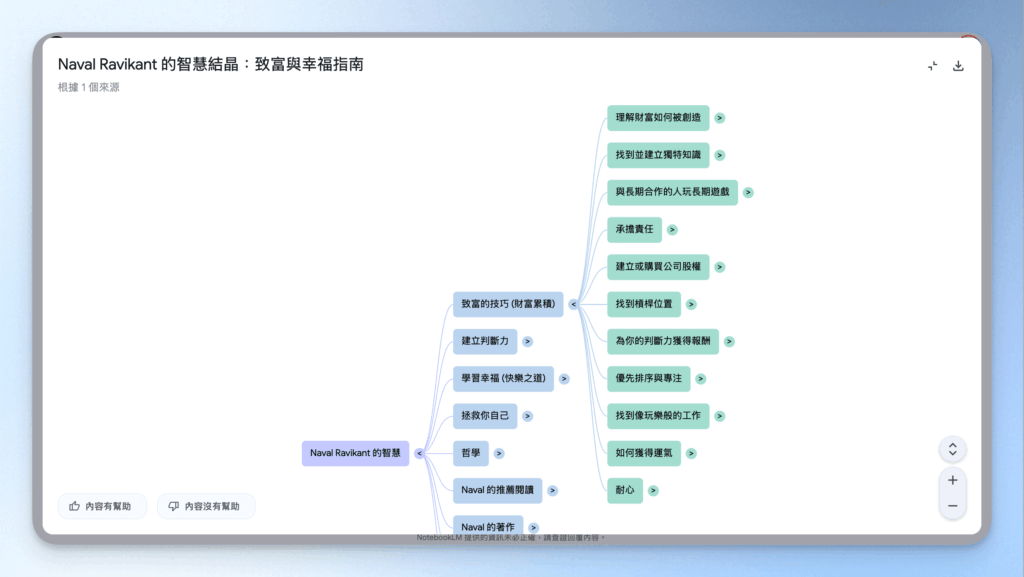The image size is (1024, 577).
Task: Mark content as helpful 內容有幫助
Action: click(102, 507)
